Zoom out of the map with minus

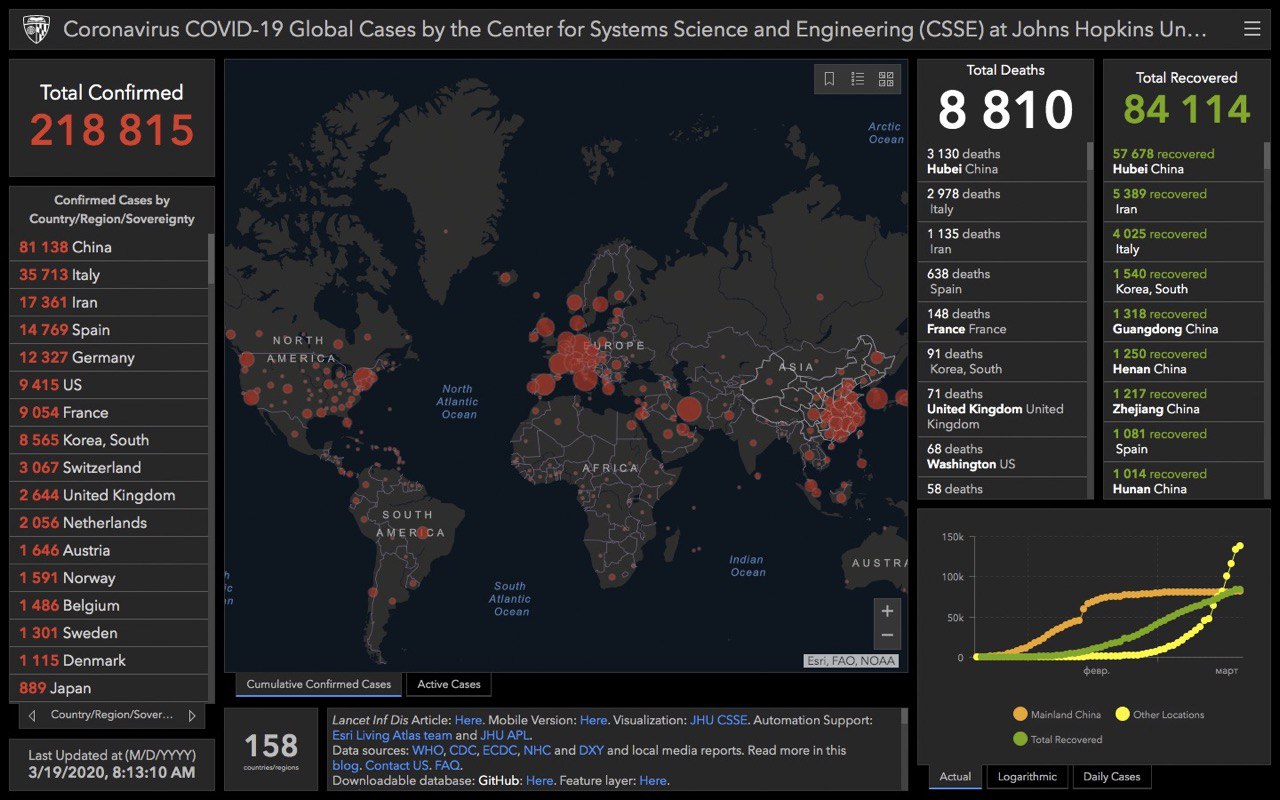coord(887,636)
